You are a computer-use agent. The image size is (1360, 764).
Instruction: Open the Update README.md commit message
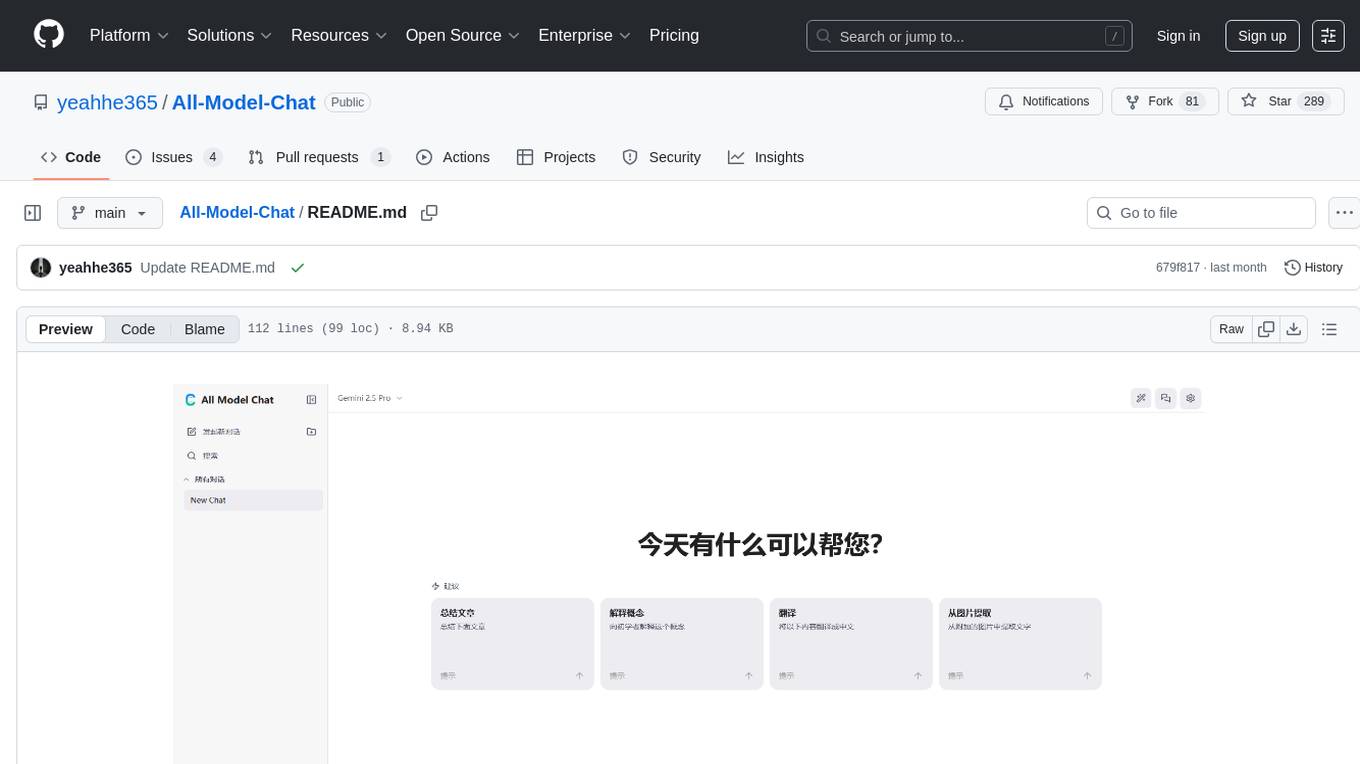207,268
